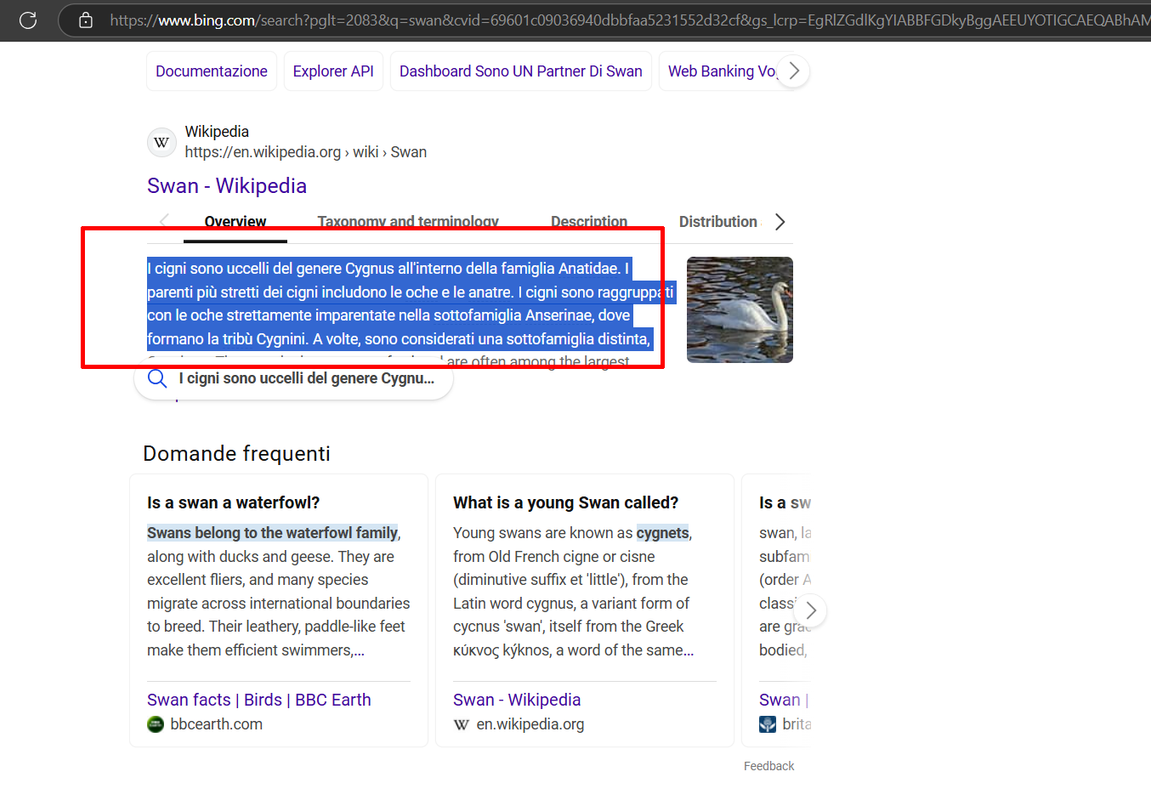Click the en.wikipedia.org source text
The height and width of the screenshot is (800, 1151).
[x=530, y=724]
